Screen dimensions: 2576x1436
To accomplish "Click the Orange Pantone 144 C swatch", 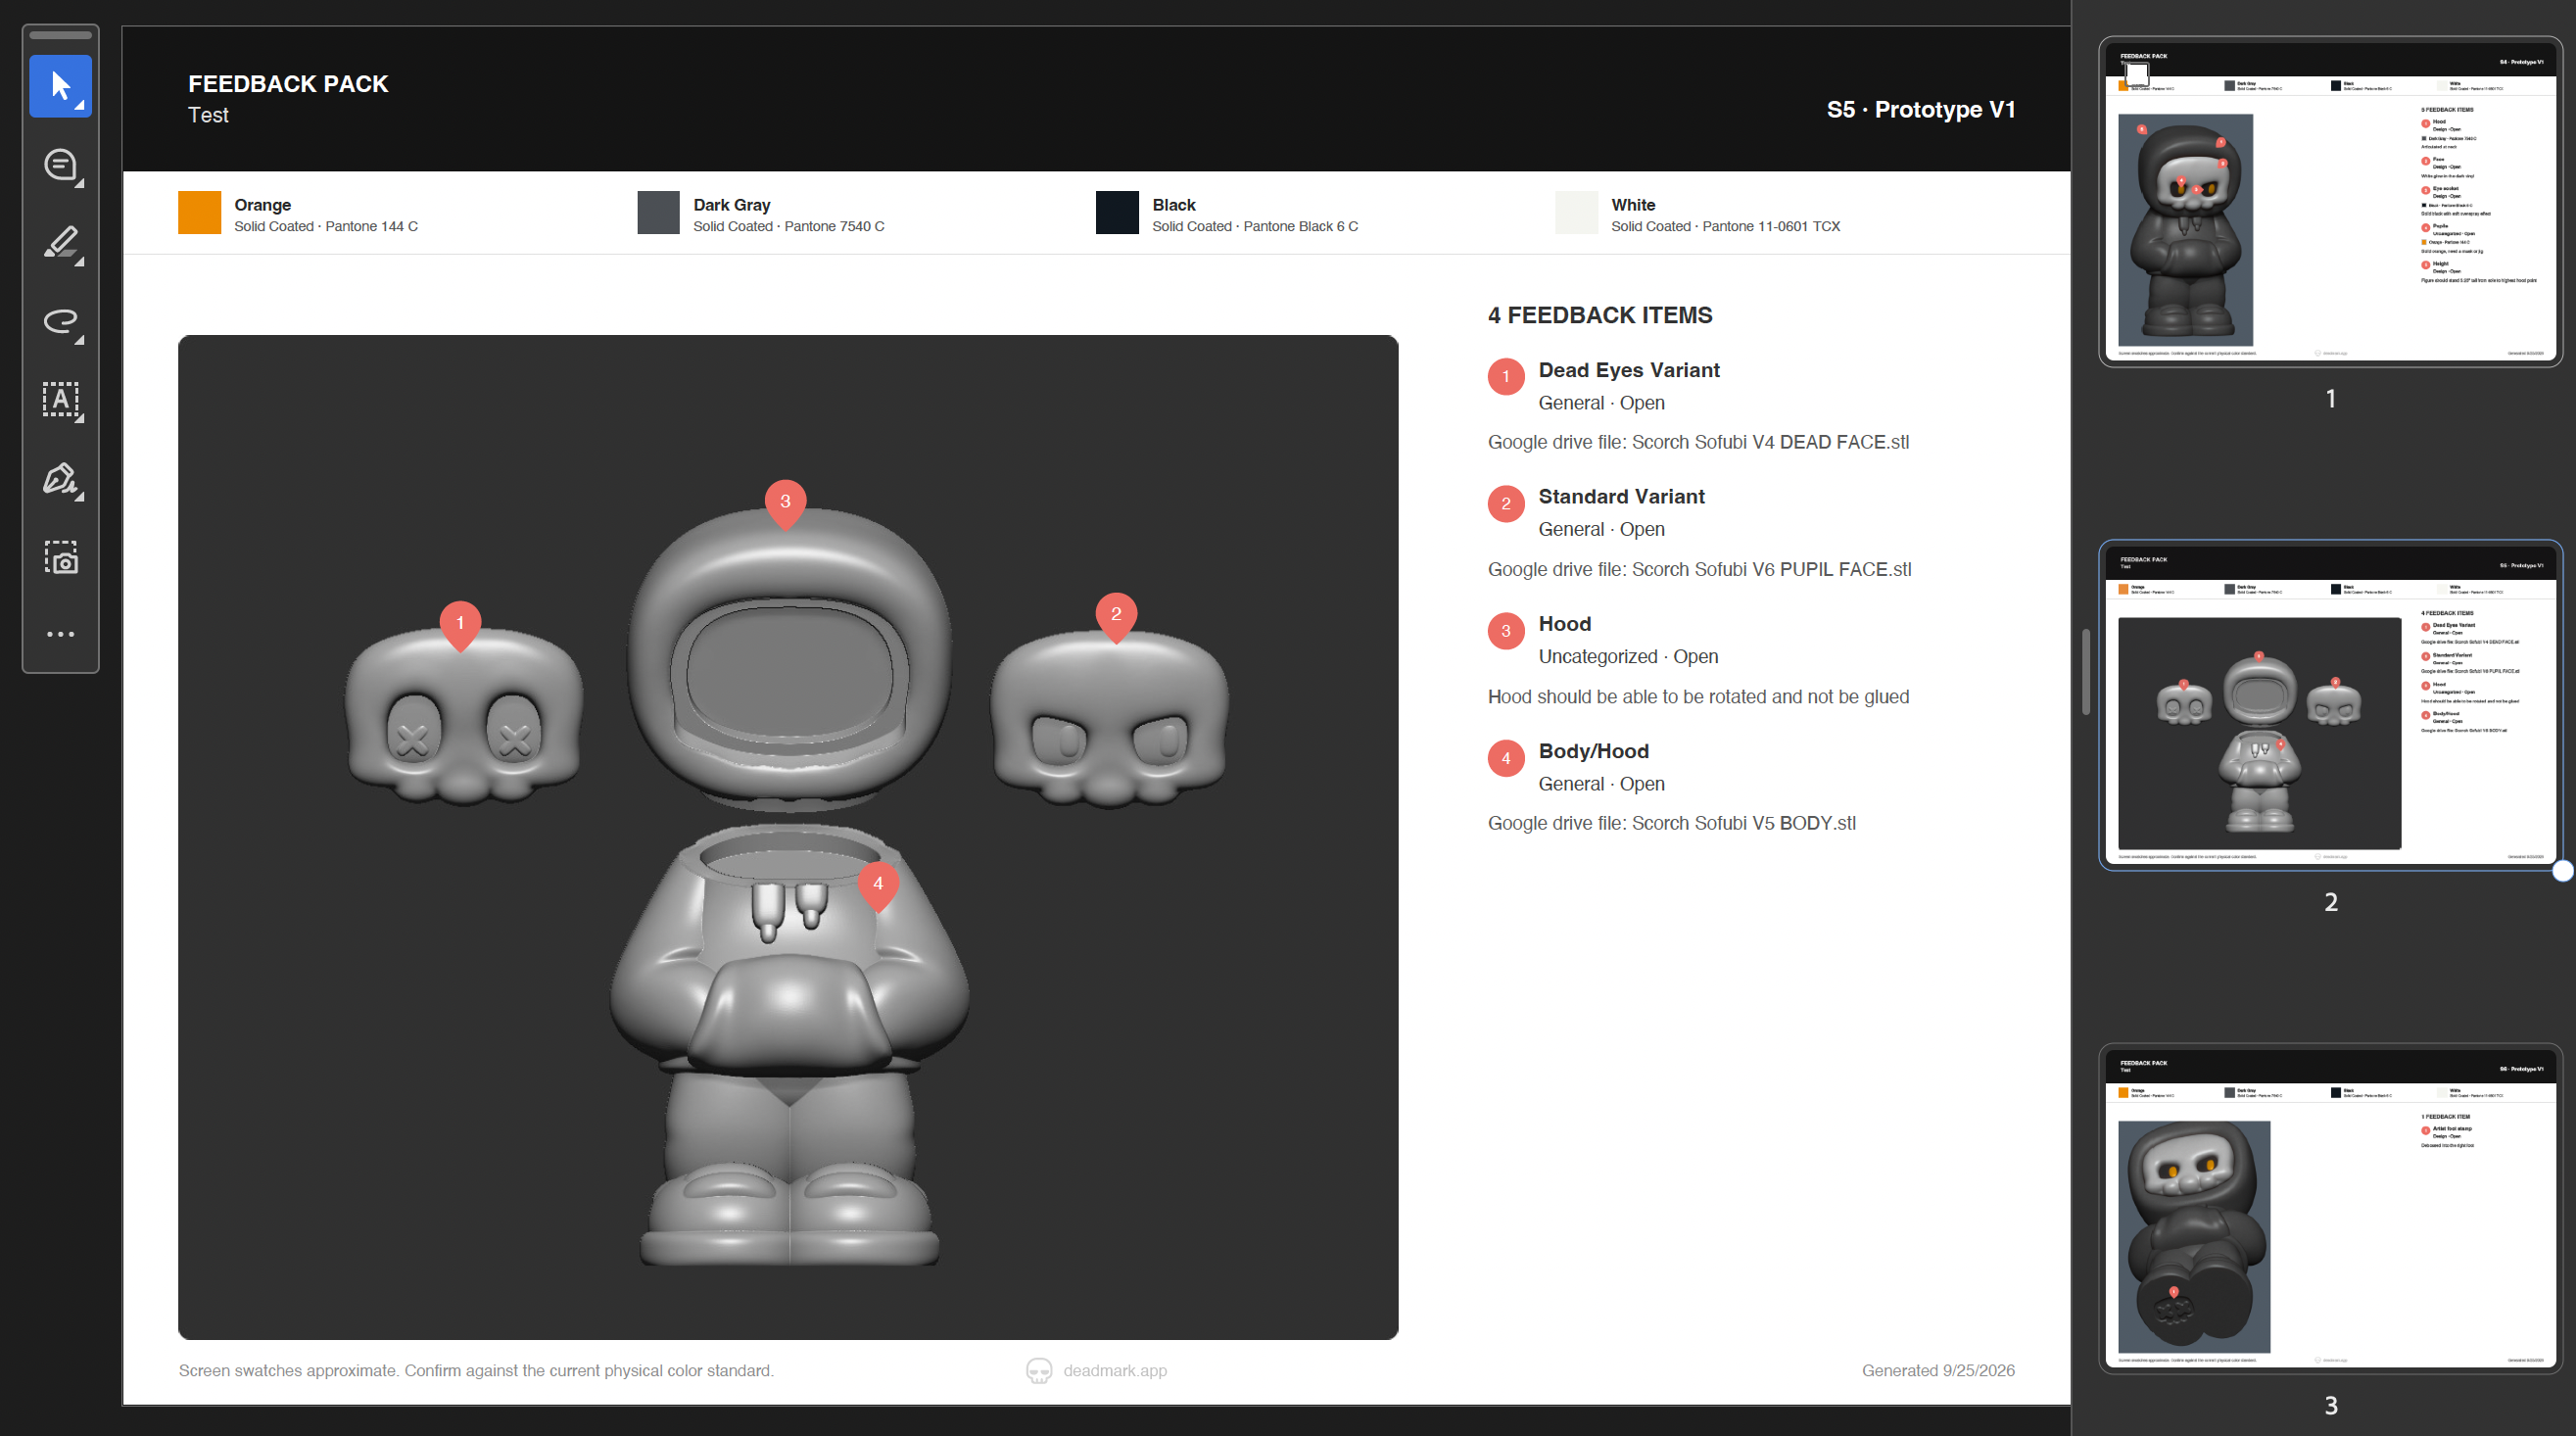I will (199, 213).
